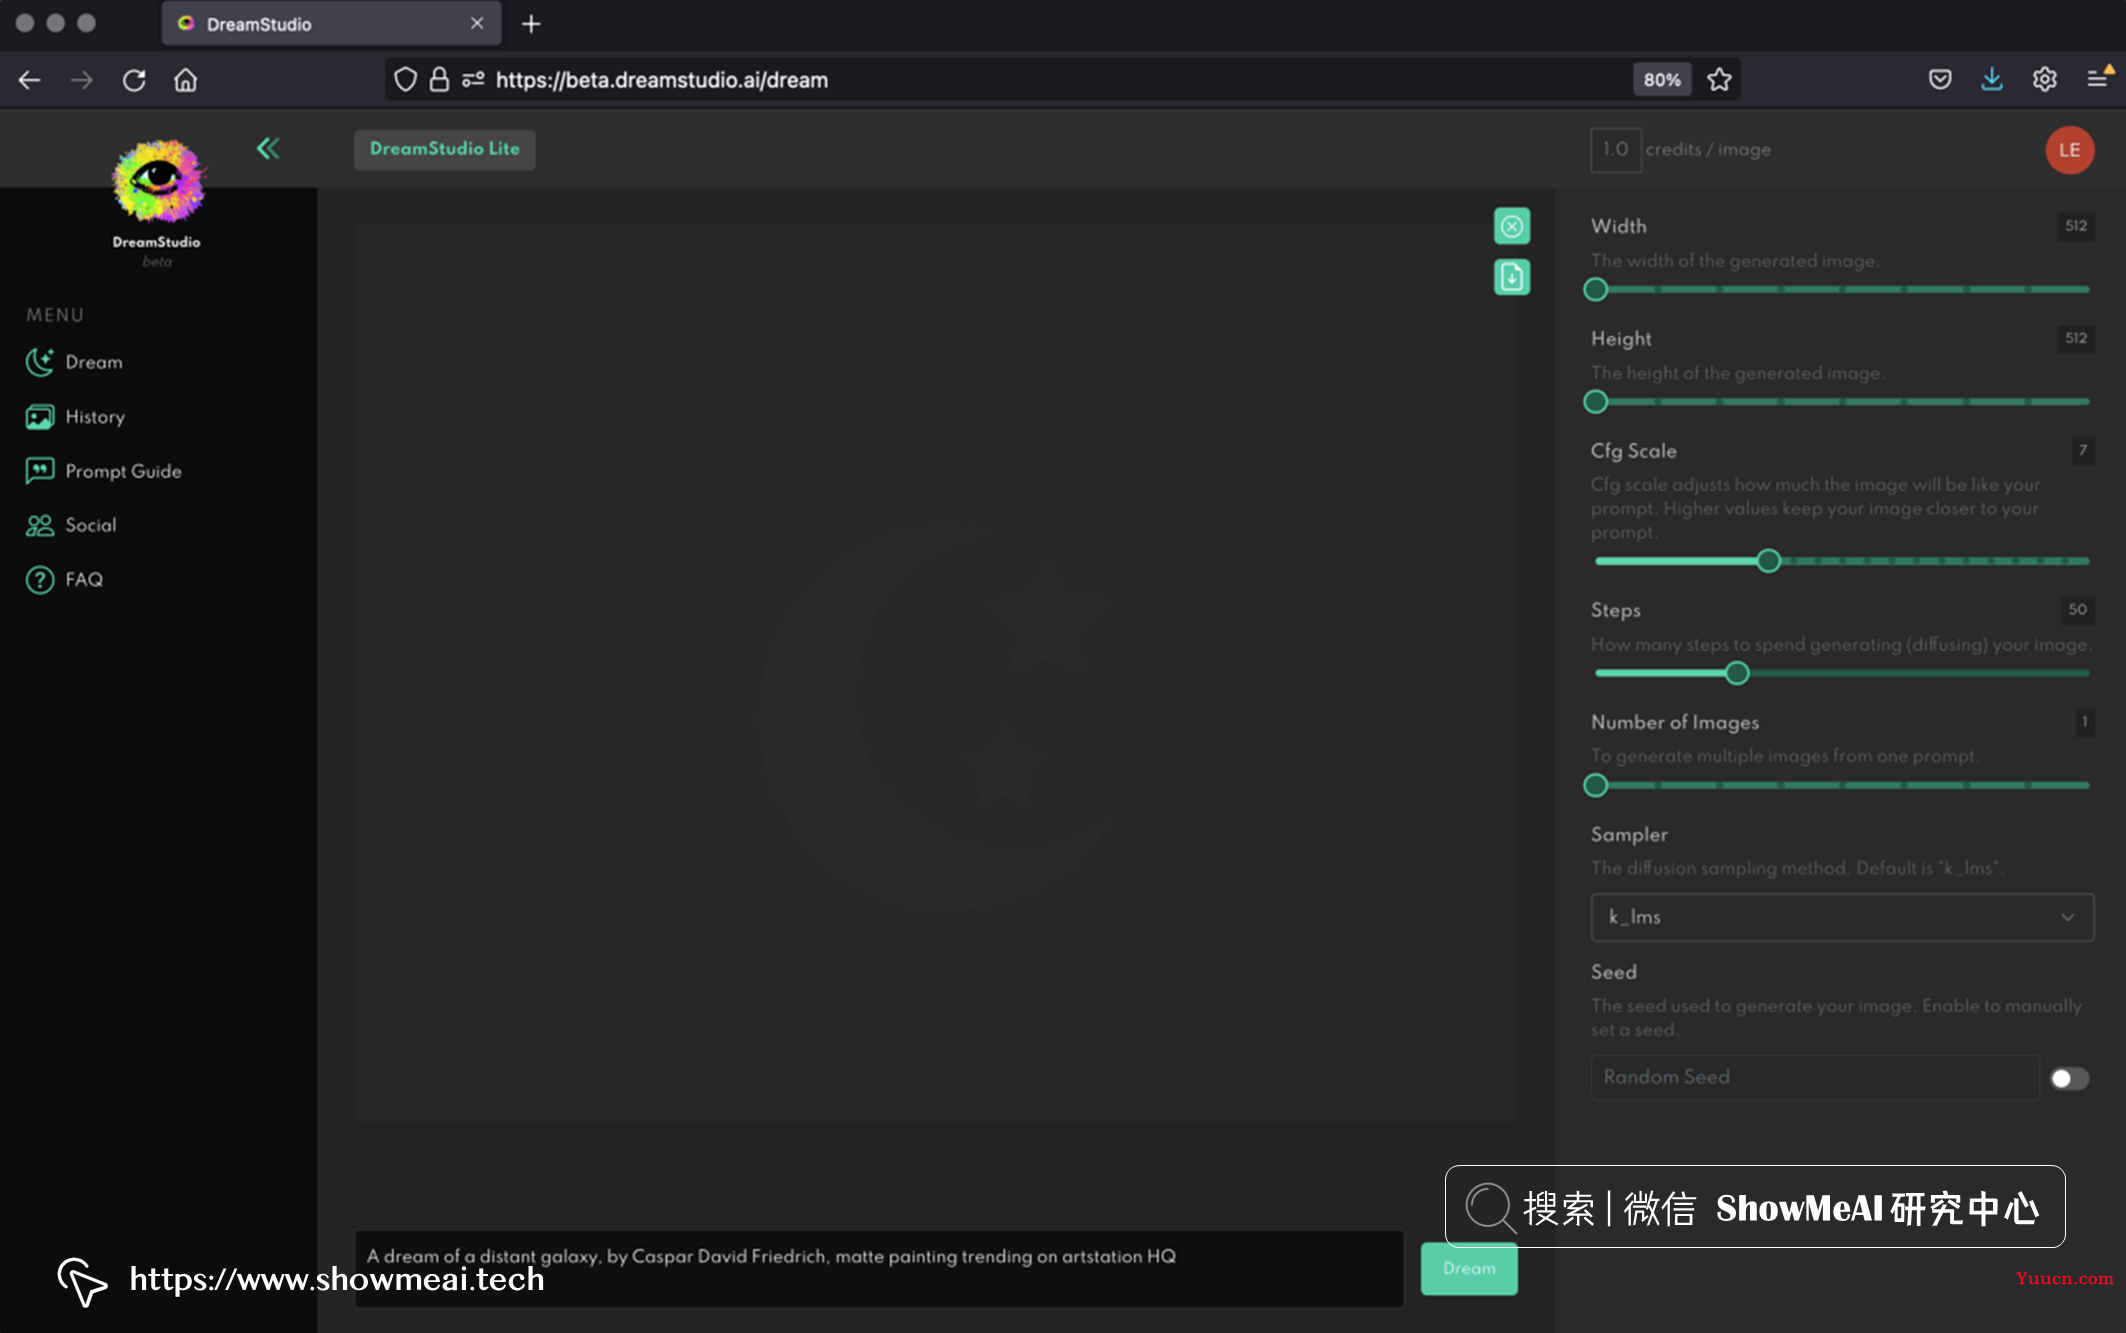Focus the Random Seed input field
This screenshot has width=2126, height=1333.
1814,1077
